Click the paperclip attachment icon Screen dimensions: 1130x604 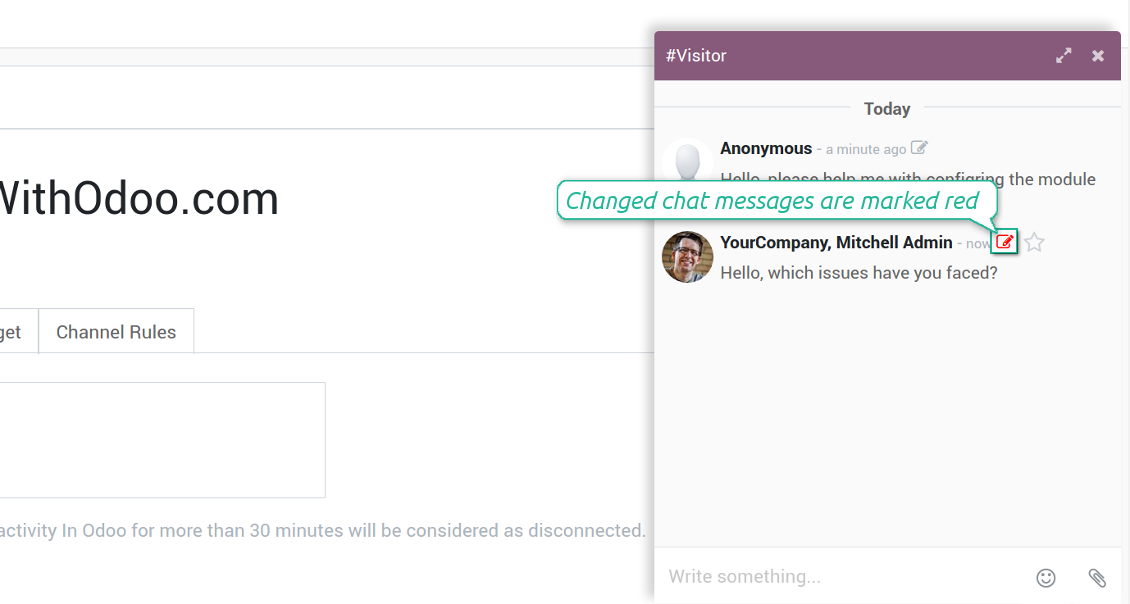point(1097,577)
